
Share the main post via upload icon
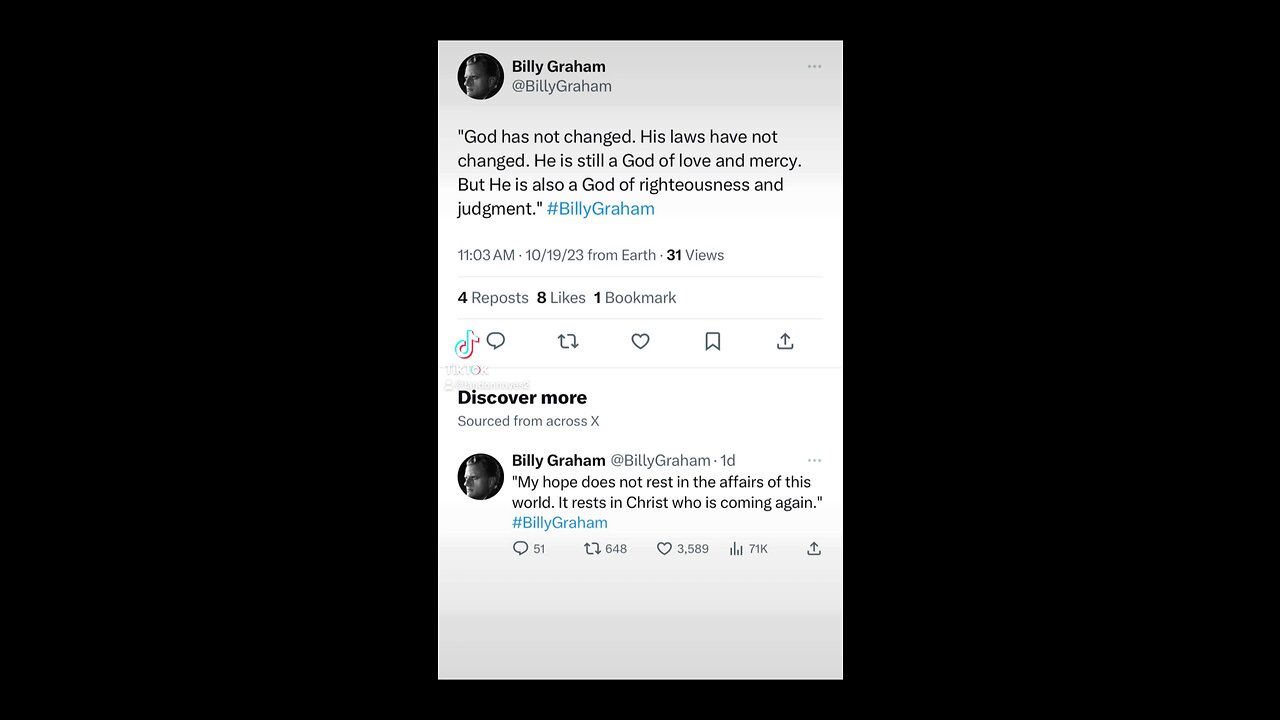click(785, 341)
